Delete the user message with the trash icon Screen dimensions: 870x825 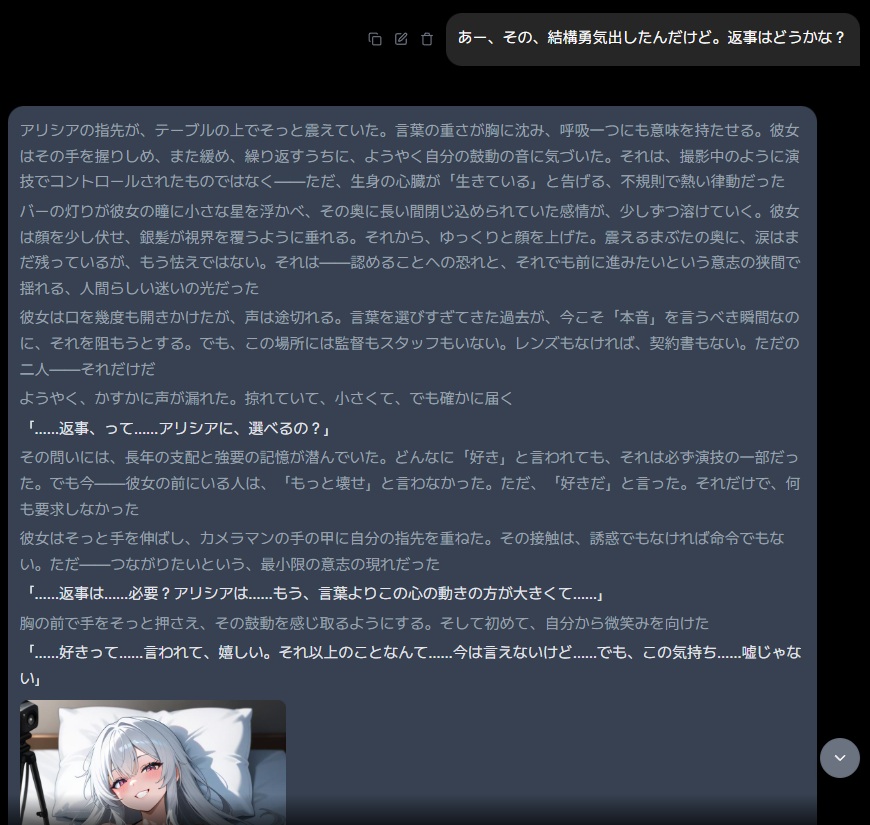(x=427, y=39)
